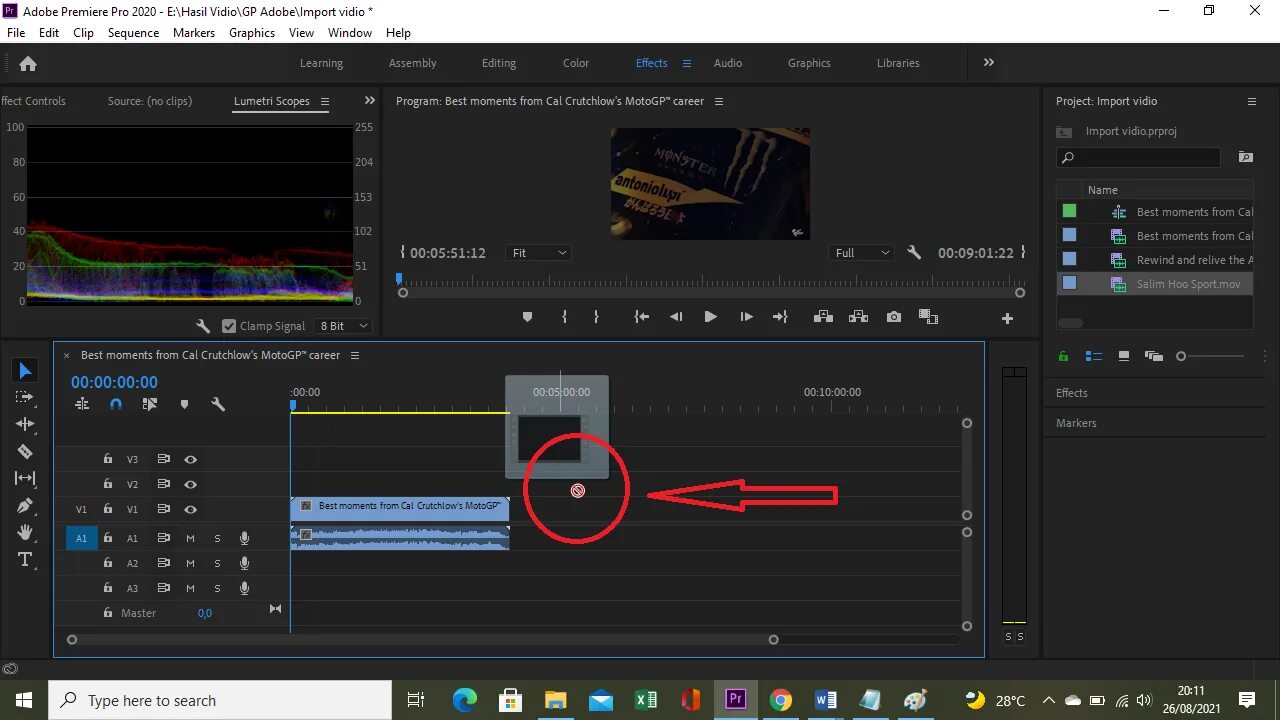Select the Razor tool

pos(25,451)
